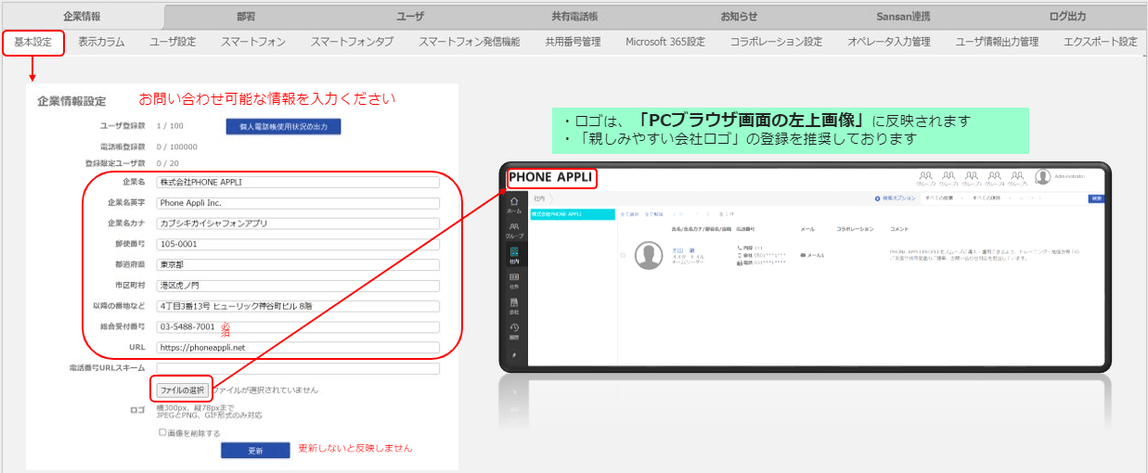Open the ユーザ情報出力管理 sub-tab

click(x=996, y=42)
